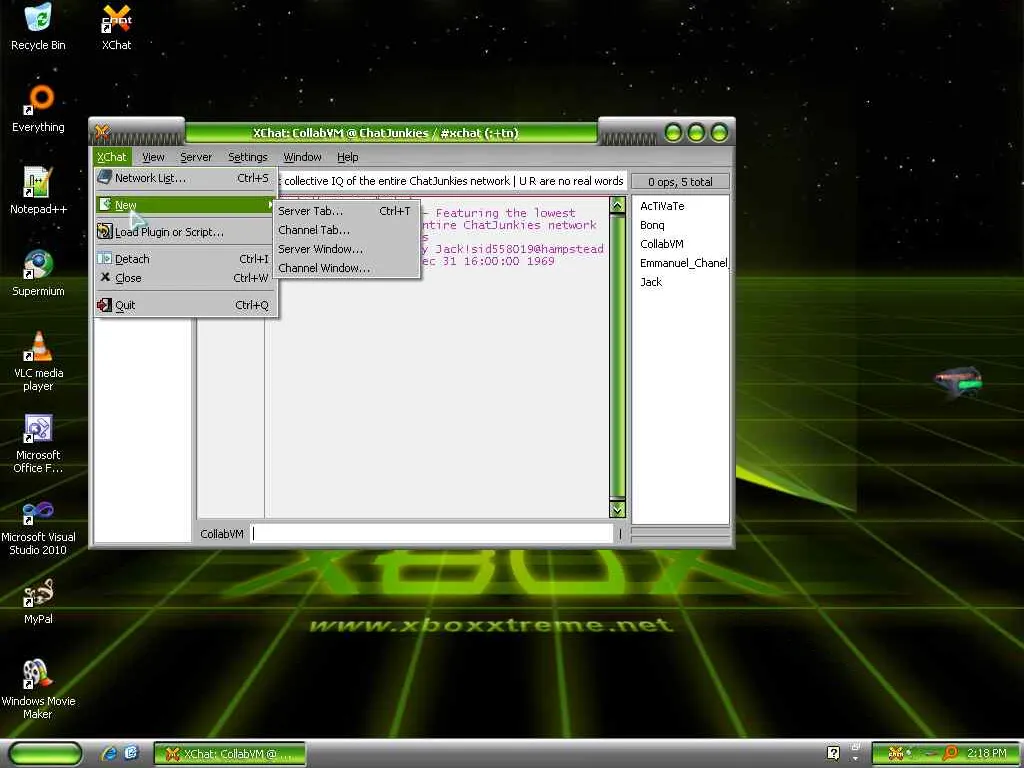This screenshot has width=1024, height=768.
Task: Open the View menu
Action: (x=153, y=157)
